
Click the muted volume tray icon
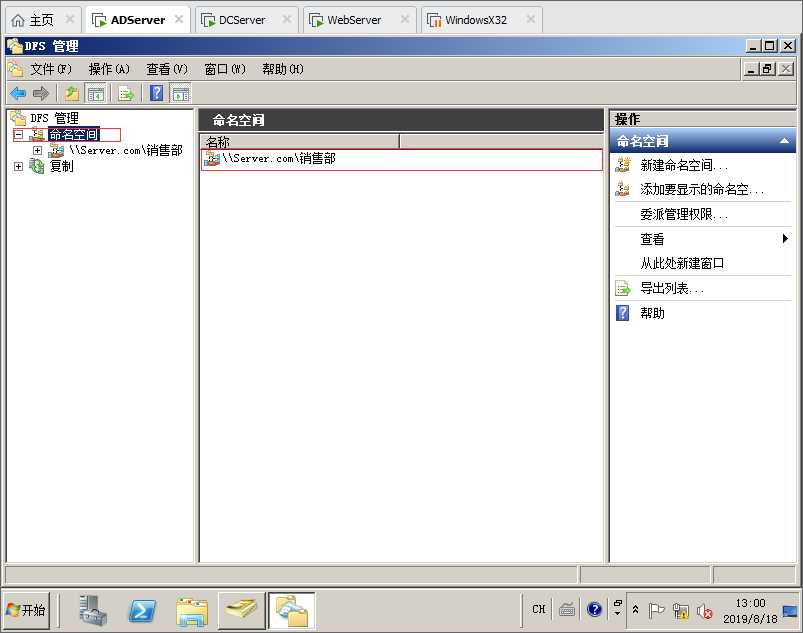coord(705,611)
